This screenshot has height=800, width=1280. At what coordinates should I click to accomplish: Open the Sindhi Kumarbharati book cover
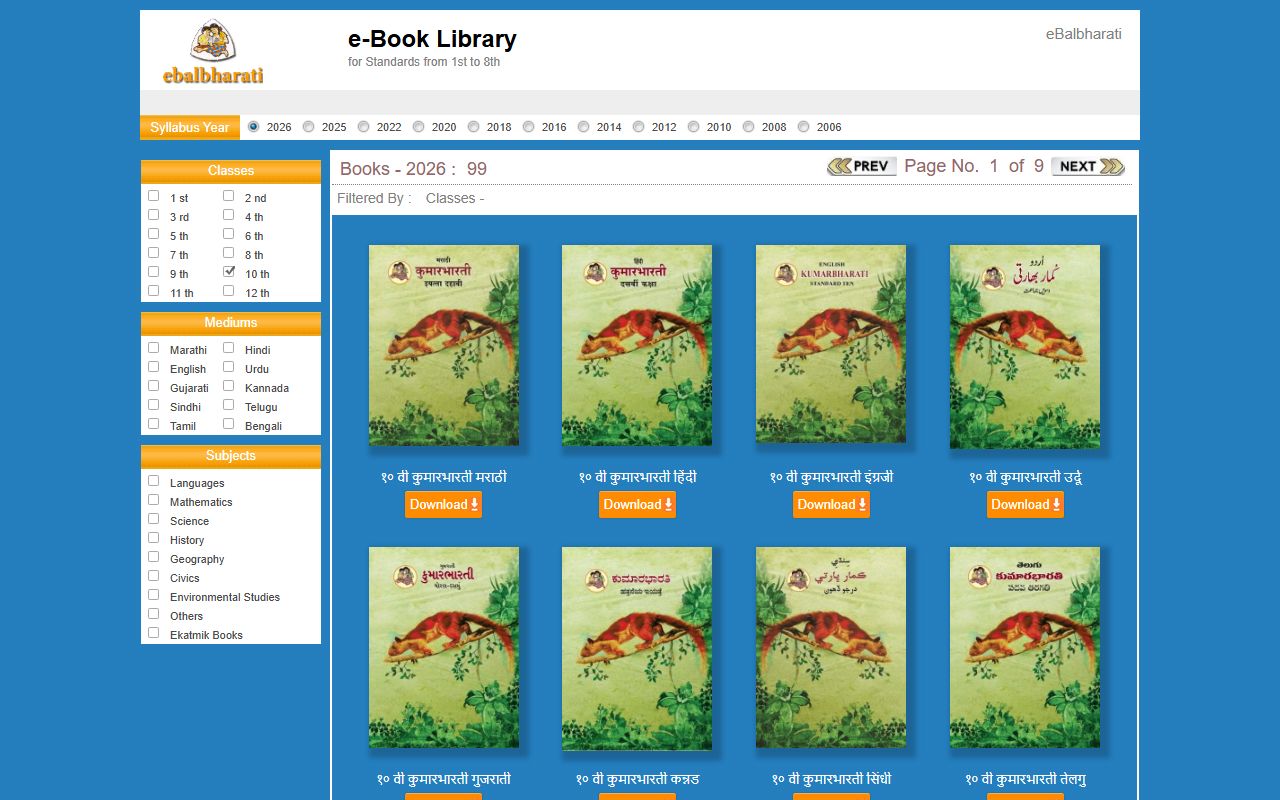[x=831, y=647]
